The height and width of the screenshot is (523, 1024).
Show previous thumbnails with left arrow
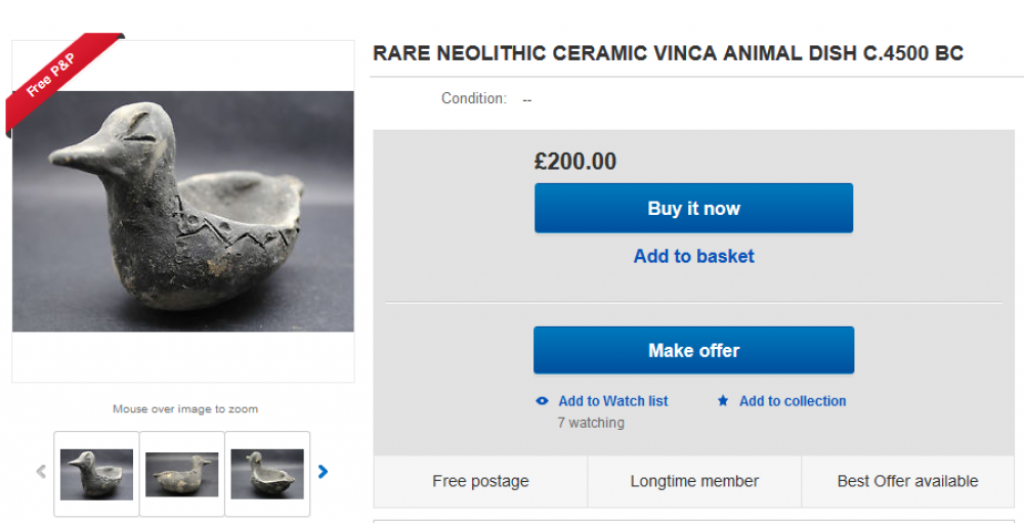[x=41, y=472]
